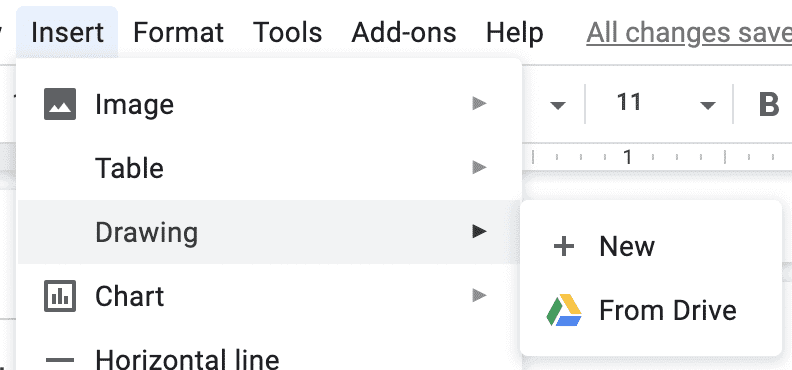792x370 pixels.
Task: Choose From Drive drawing option
Action: [651, 310]
